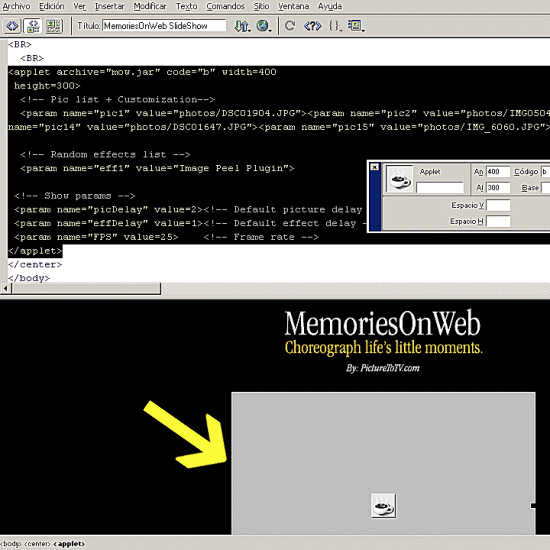The image size is (550, 550).
Task: Close the Applet properties panel
Action: [x=374, y=167]
